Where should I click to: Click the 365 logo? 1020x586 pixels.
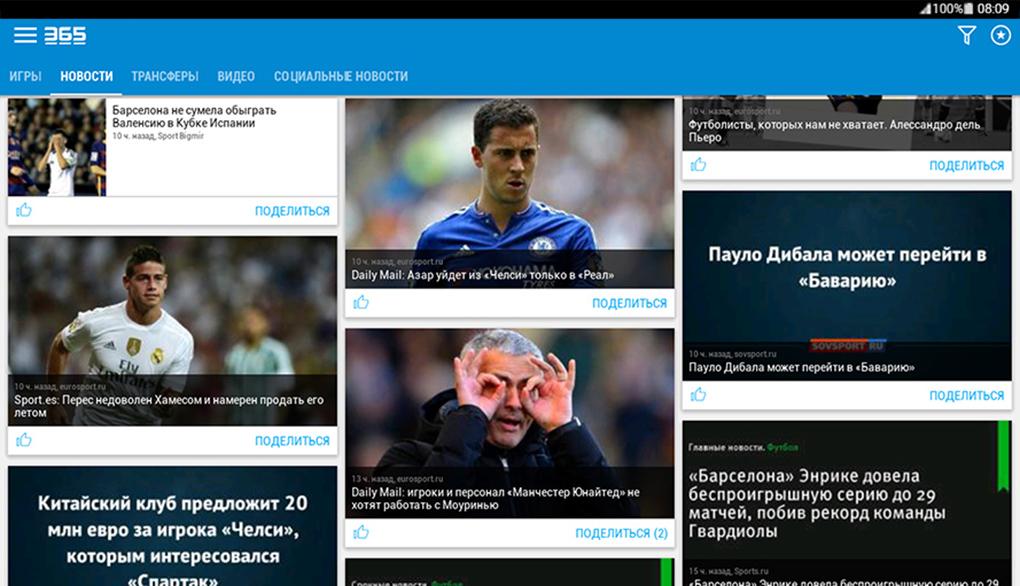click(65, 36)
